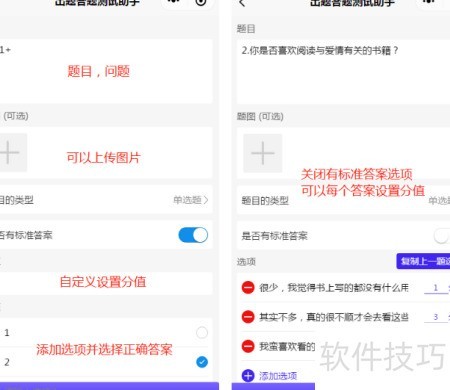The image size is (450, 390).
Task: Click option text 很少，我觉得书上写的都没有什么用
Action: pos(334,287)
